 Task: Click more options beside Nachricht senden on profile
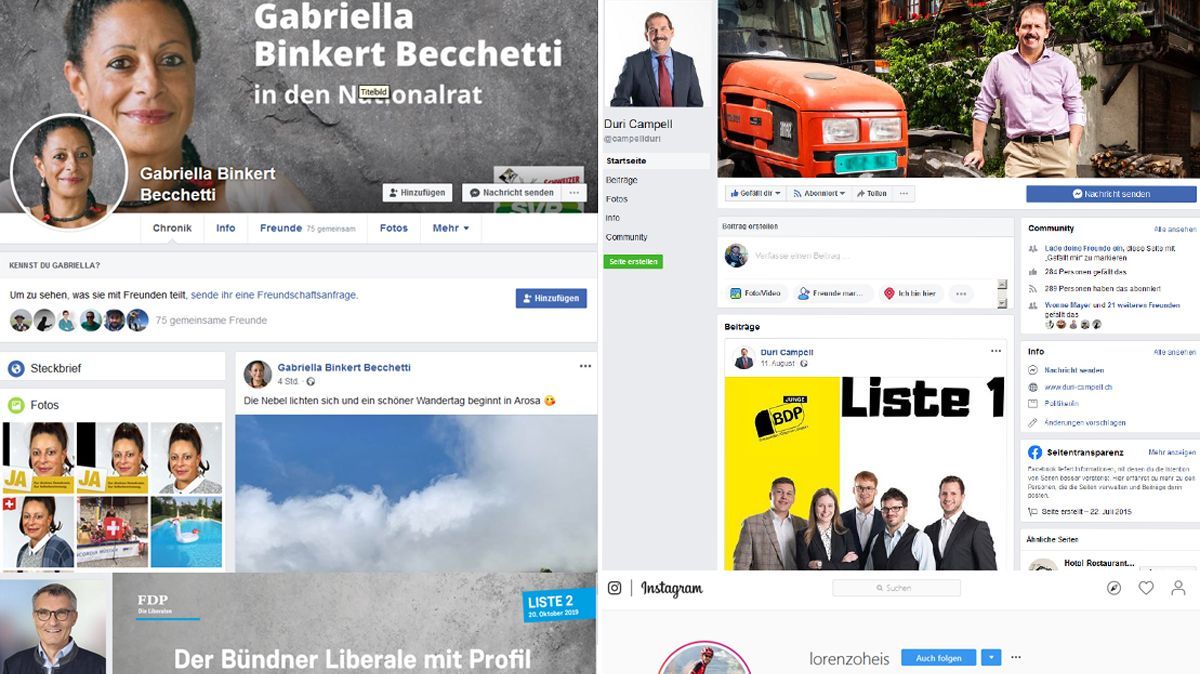573,192
